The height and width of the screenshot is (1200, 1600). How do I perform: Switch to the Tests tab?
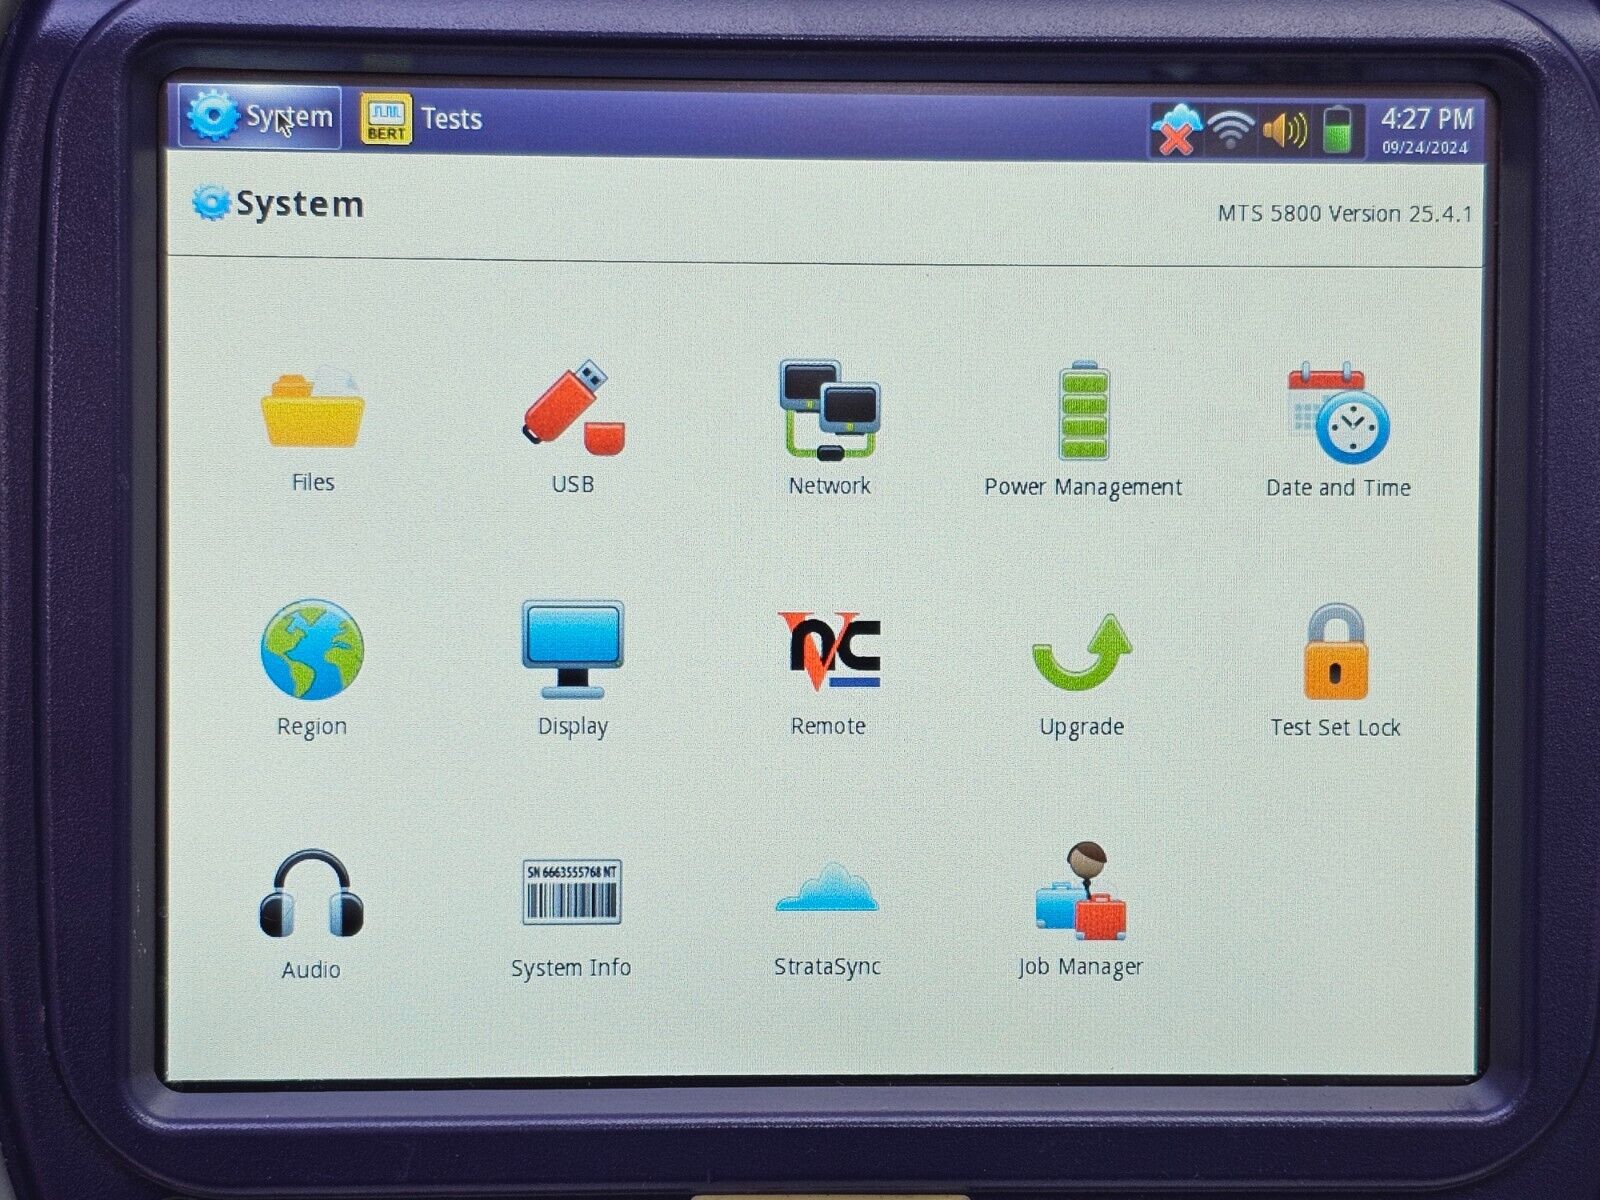[422, 119]
